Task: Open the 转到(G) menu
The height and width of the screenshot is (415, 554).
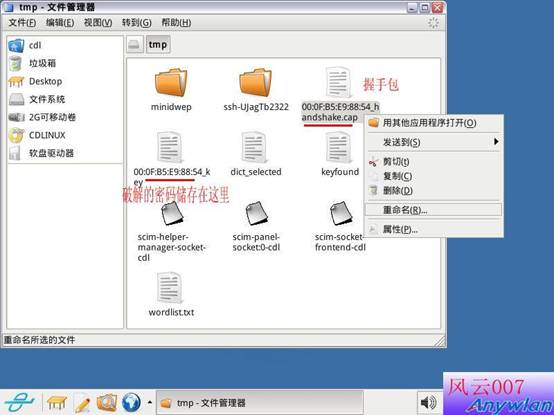Action: point(136,23)
